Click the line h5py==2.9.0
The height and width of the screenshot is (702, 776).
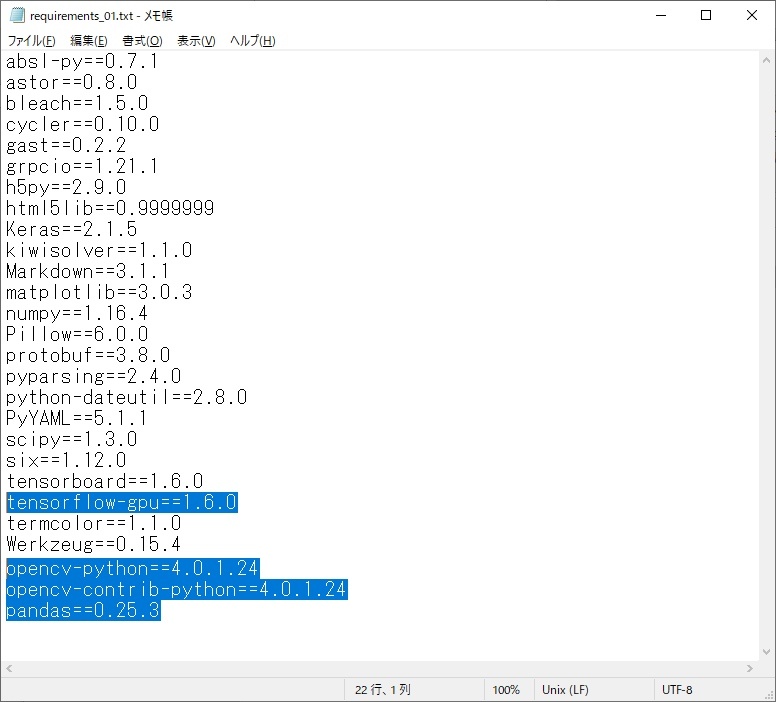[66, 187]
